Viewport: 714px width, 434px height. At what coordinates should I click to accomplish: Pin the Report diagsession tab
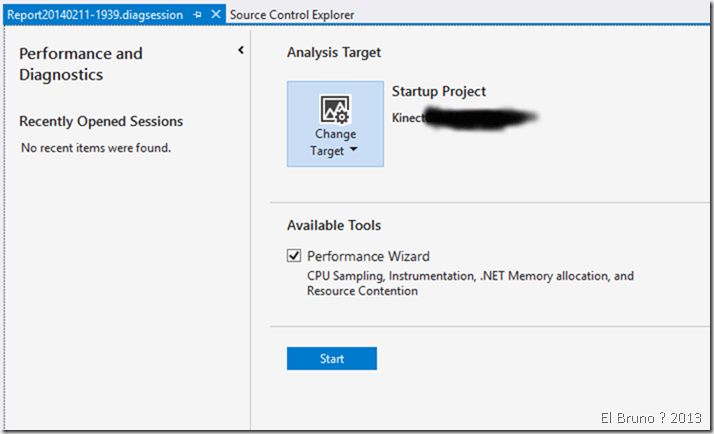pos(198,15)
